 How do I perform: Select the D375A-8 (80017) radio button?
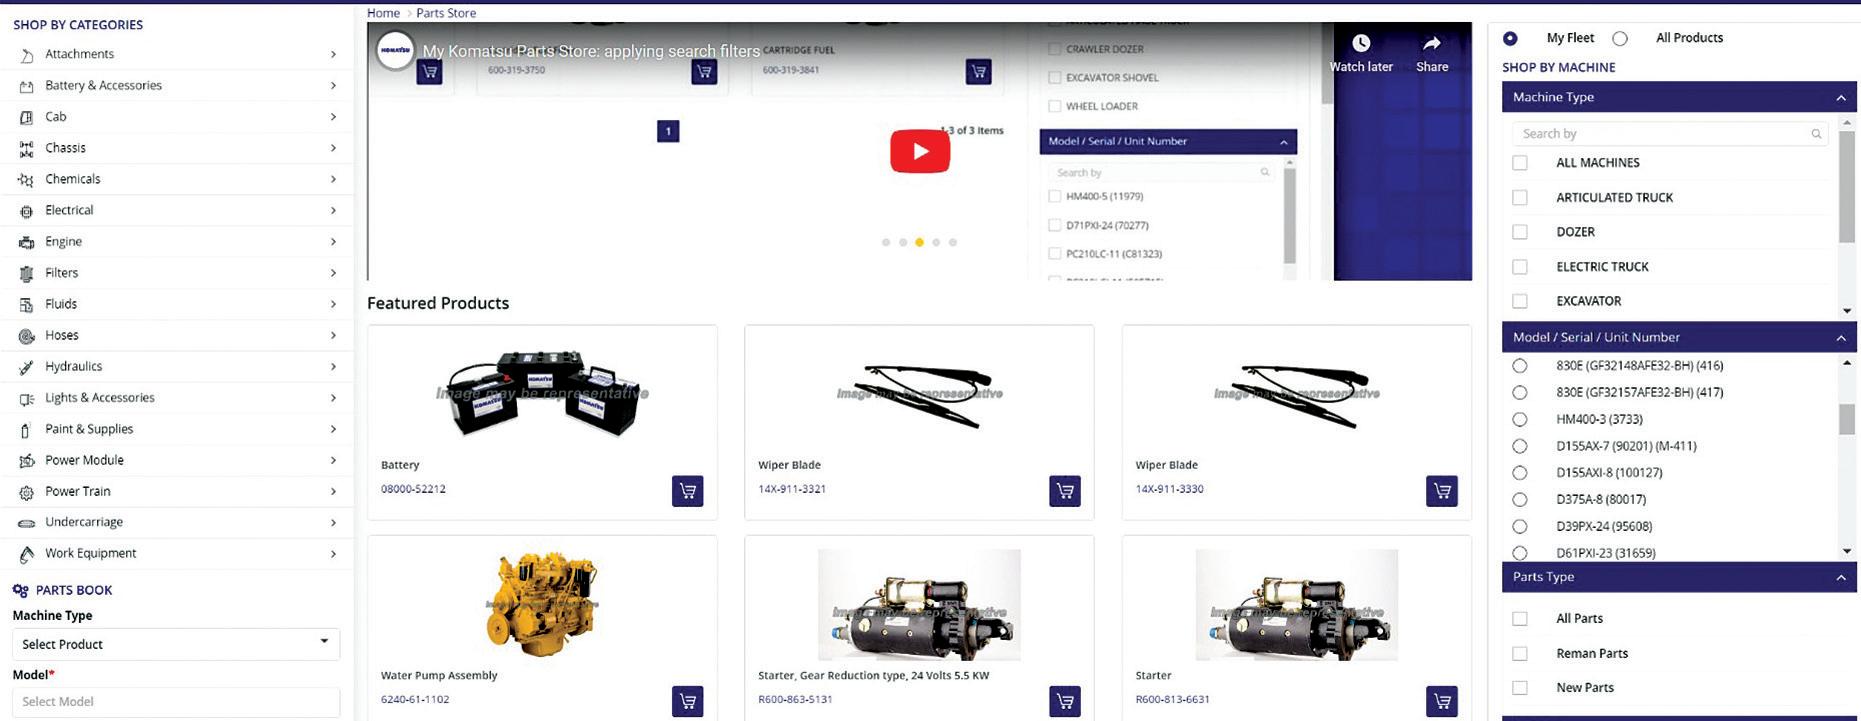pos(1520,499)
